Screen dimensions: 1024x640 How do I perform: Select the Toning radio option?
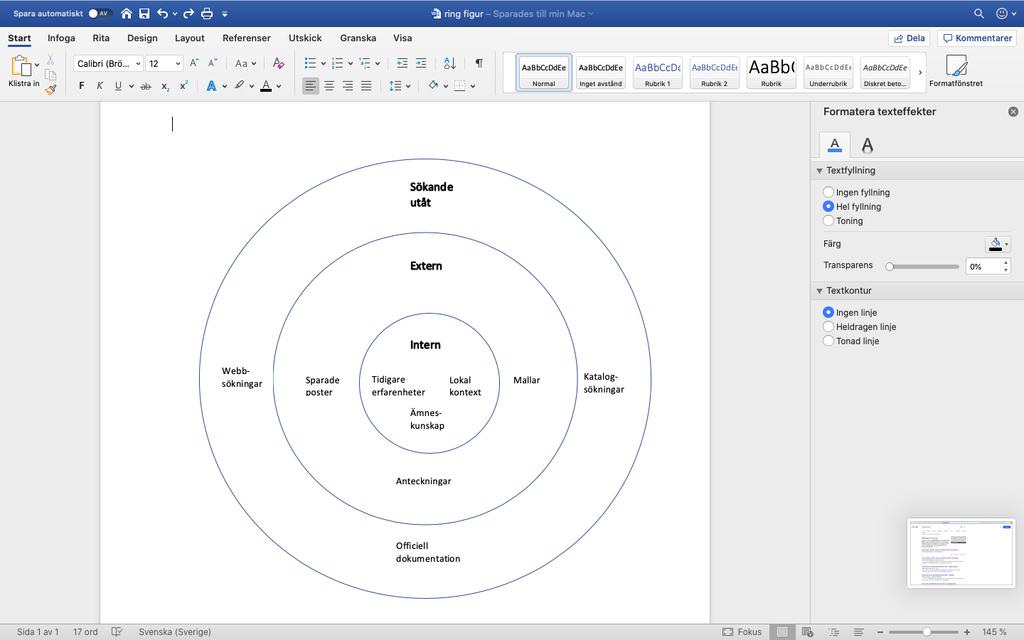[828, 221]
